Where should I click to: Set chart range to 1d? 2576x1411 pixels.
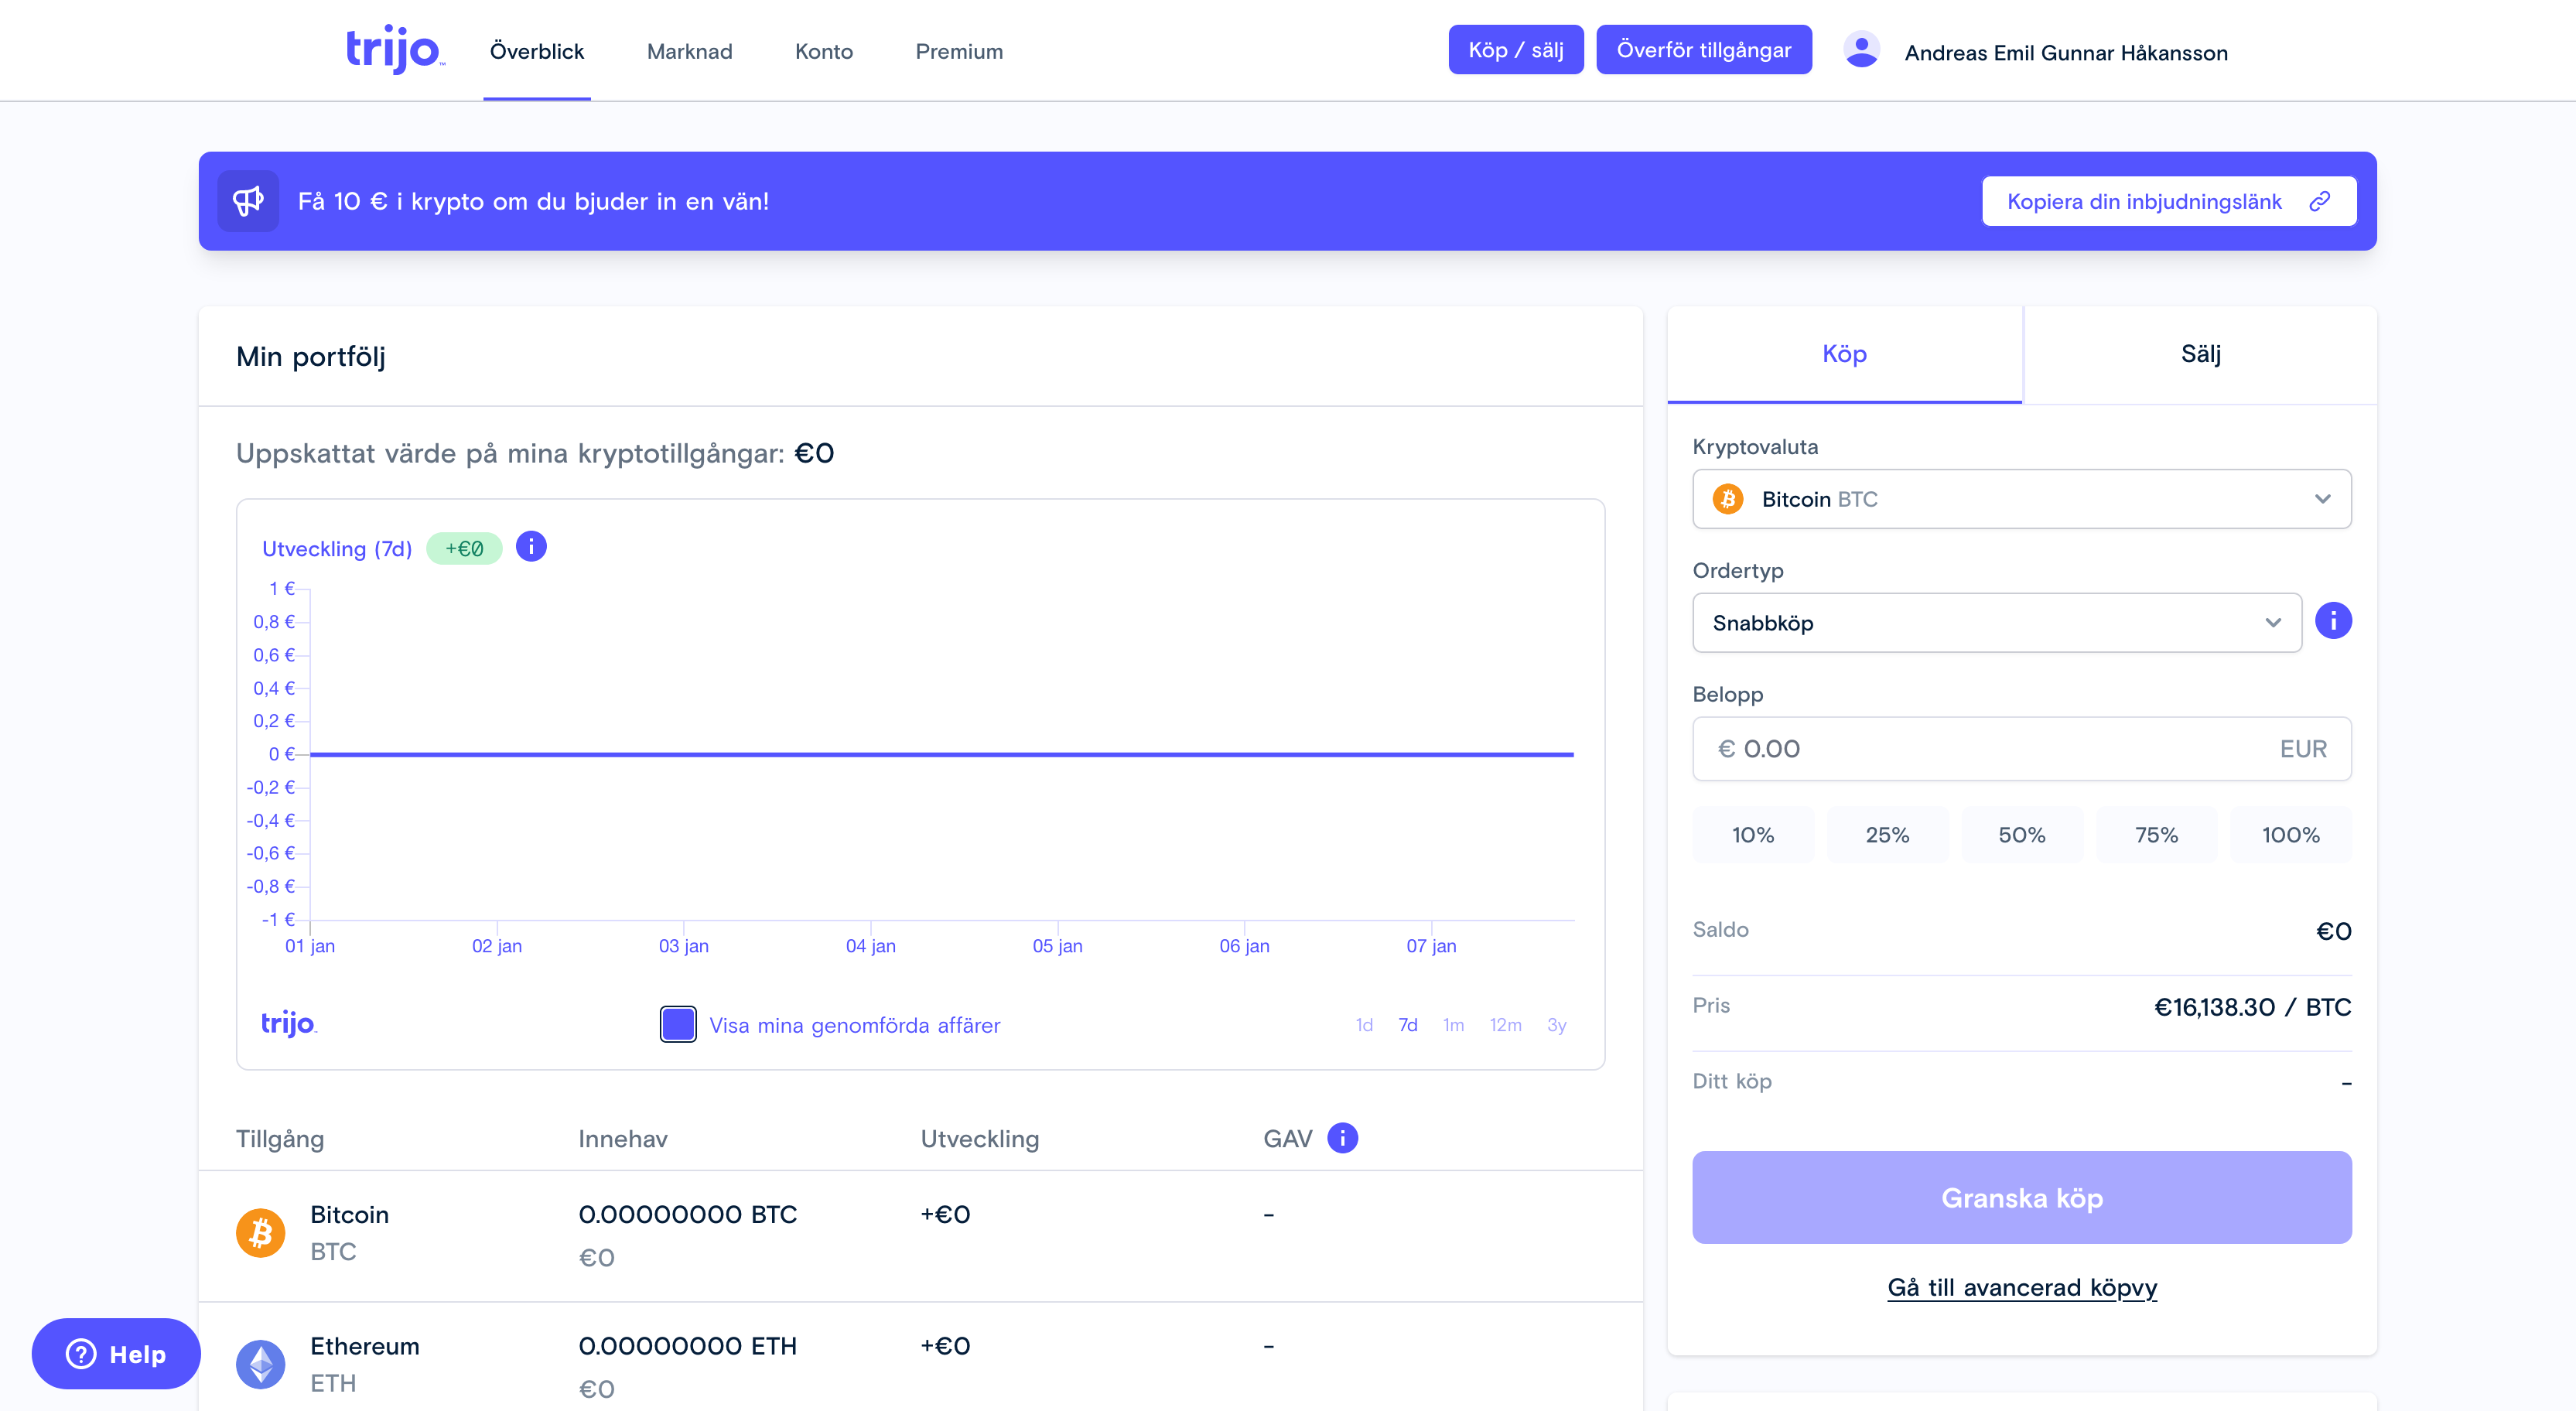click(1363, 1025)
